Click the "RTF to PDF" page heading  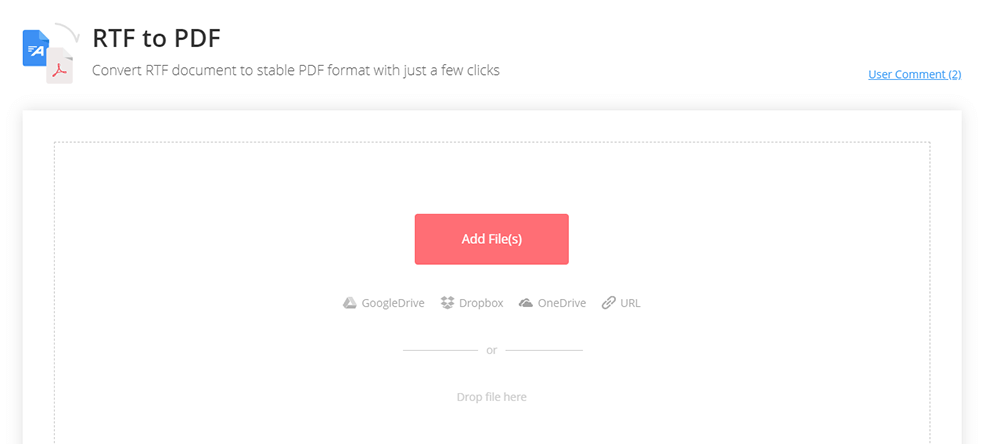click(x=156, y=38)
